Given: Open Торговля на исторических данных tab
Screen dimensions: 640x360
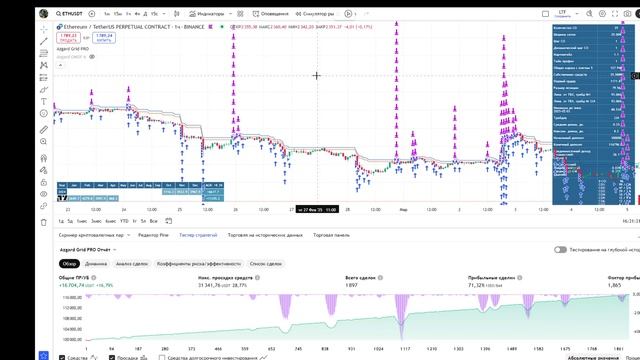Looking at the screenshot, I should tap(265, 235).
